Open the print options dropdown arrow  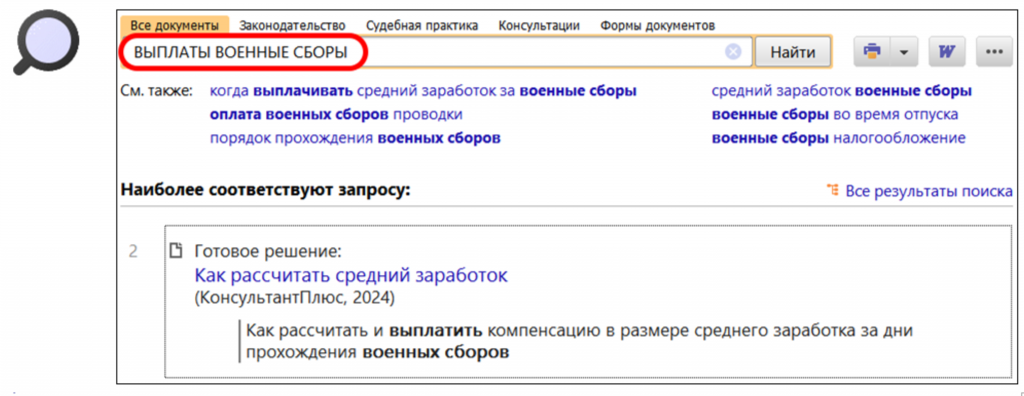(904, 52)
